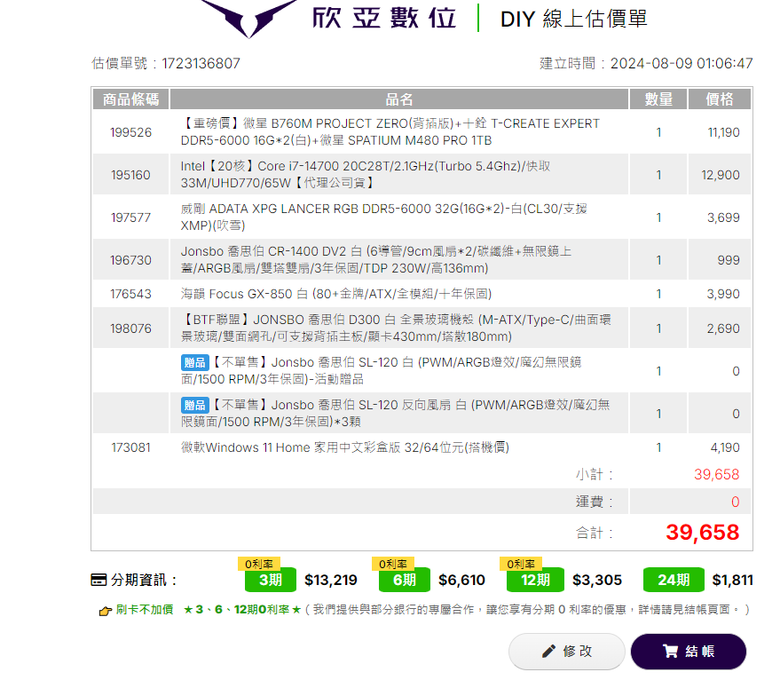Click the 建立時間 2024-08-09 timestamp

point(646,64)
